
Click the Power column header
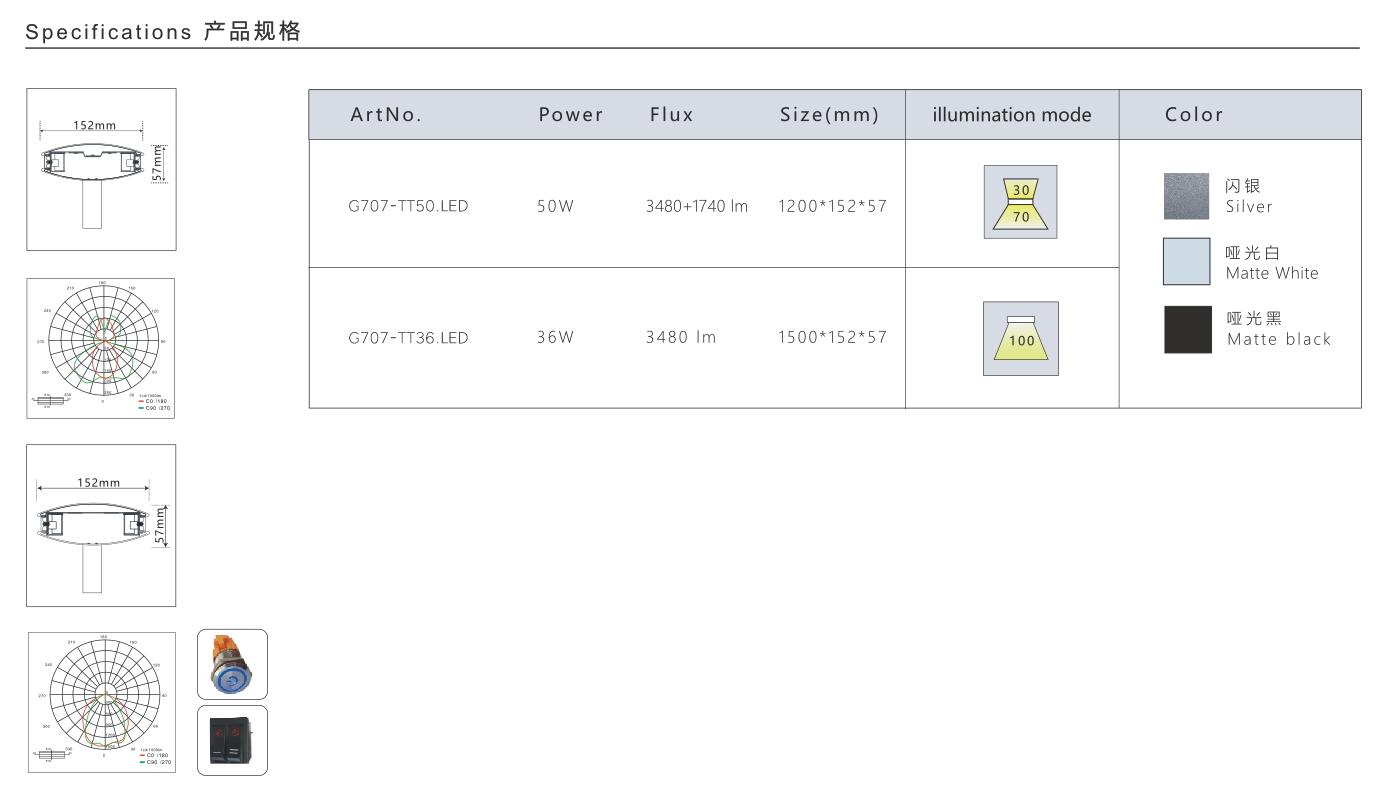pos(571,115)
